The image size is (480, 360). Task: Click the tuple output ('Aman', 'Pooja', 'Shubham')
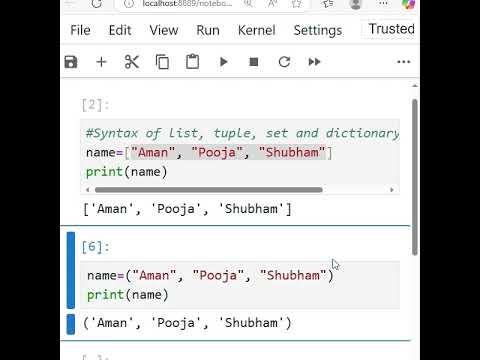pos(187,323)
